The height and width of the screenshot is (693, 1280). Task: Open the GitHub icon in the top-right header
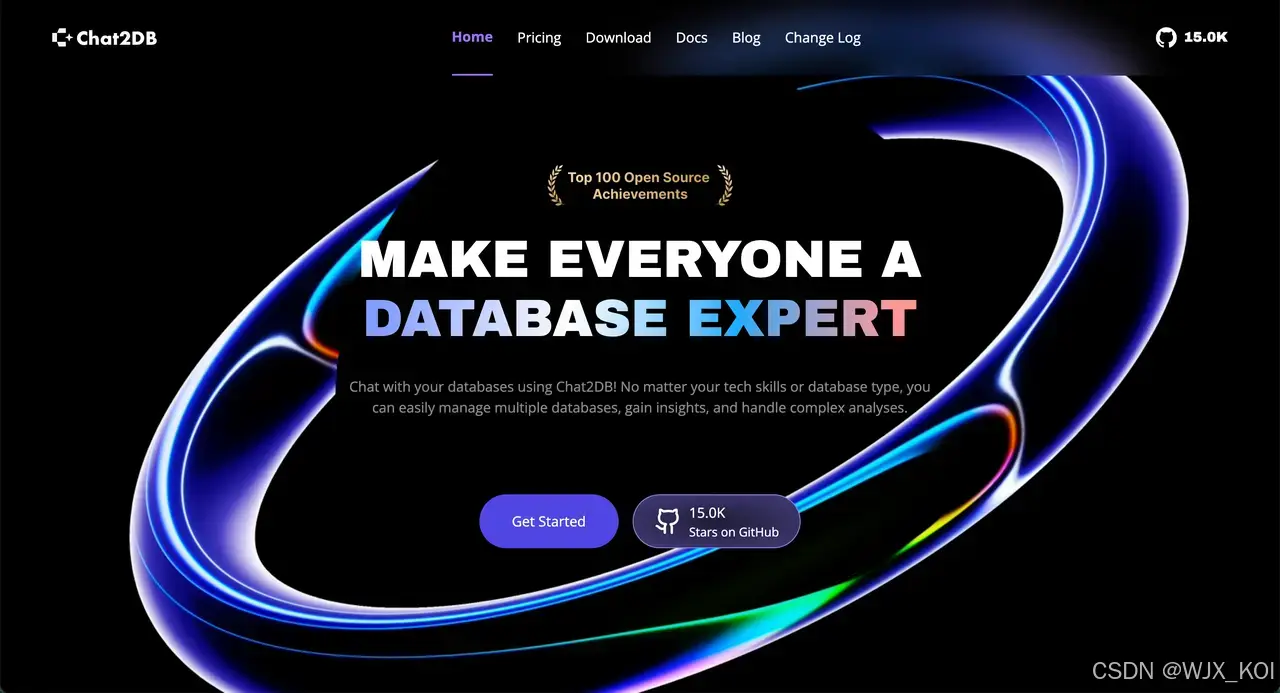(1166, 38)
